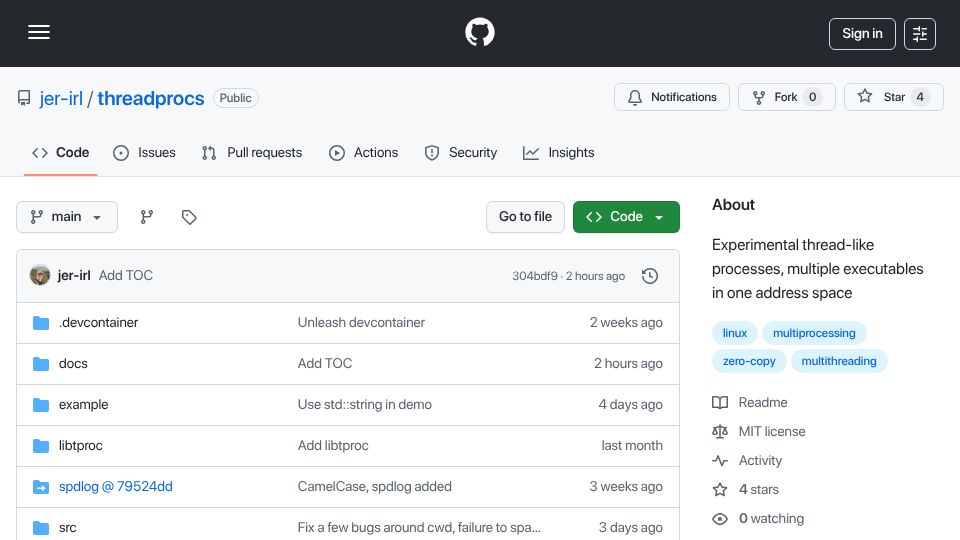Viewport: 960px width, 540px height.
Task: Select the zero-copy topic tag
Action: coord(749,361)
